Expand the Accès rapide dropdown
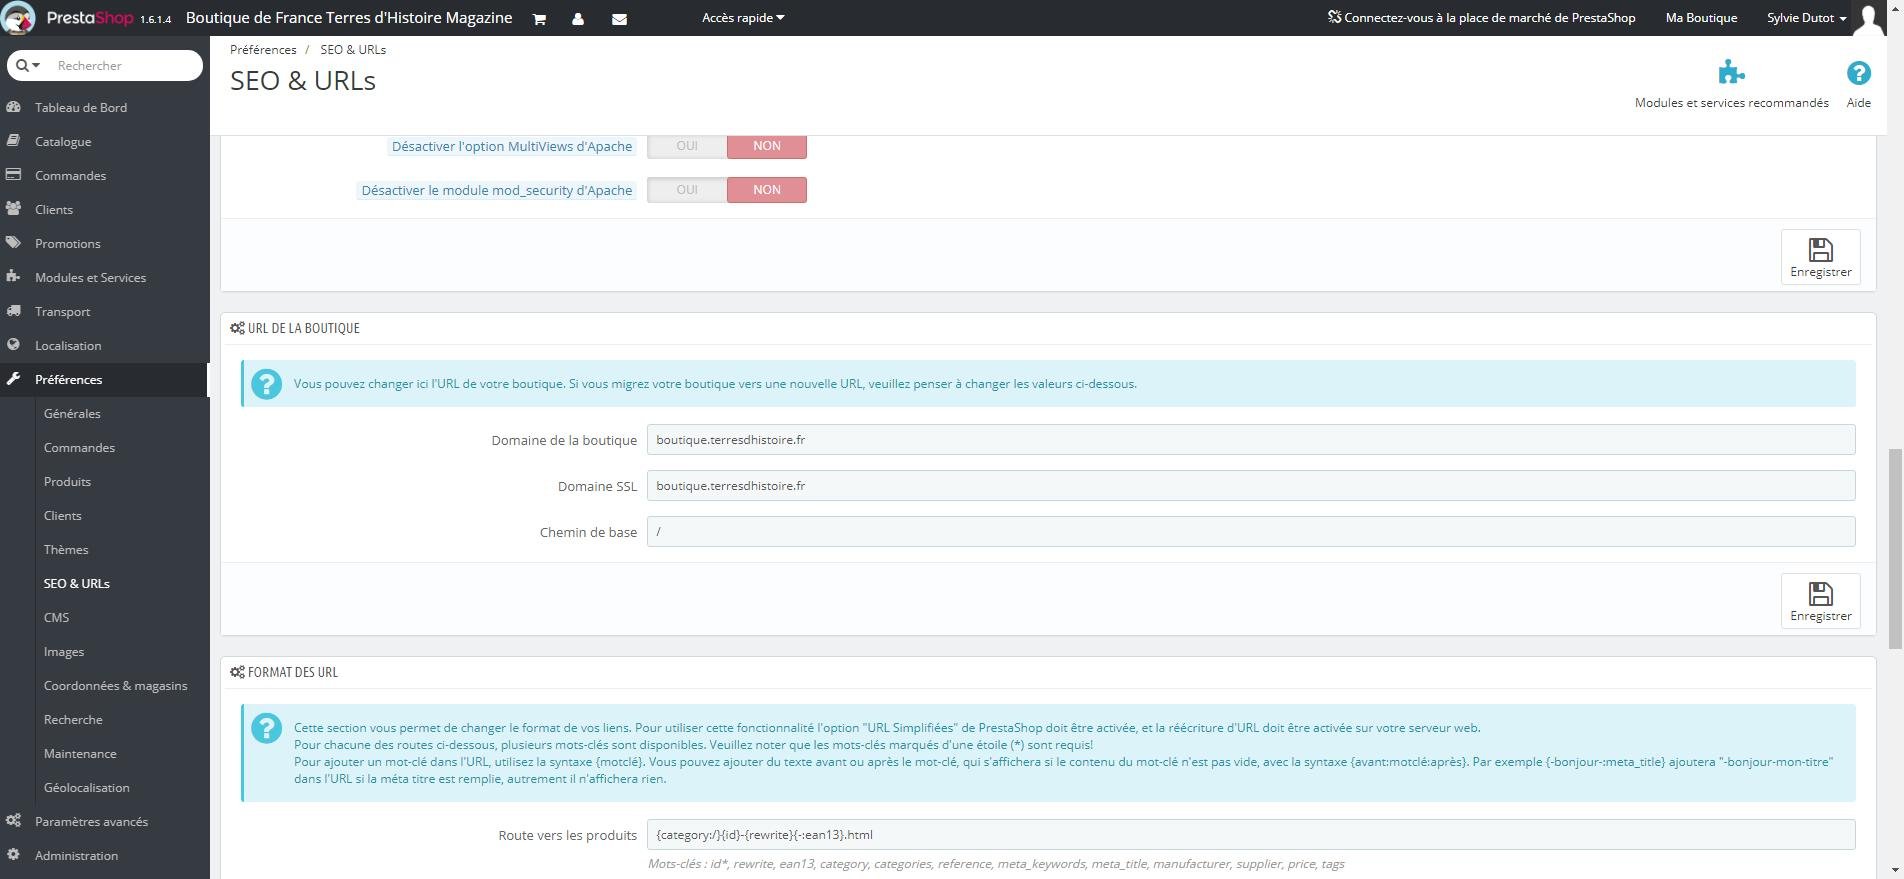 pos(743,18)
